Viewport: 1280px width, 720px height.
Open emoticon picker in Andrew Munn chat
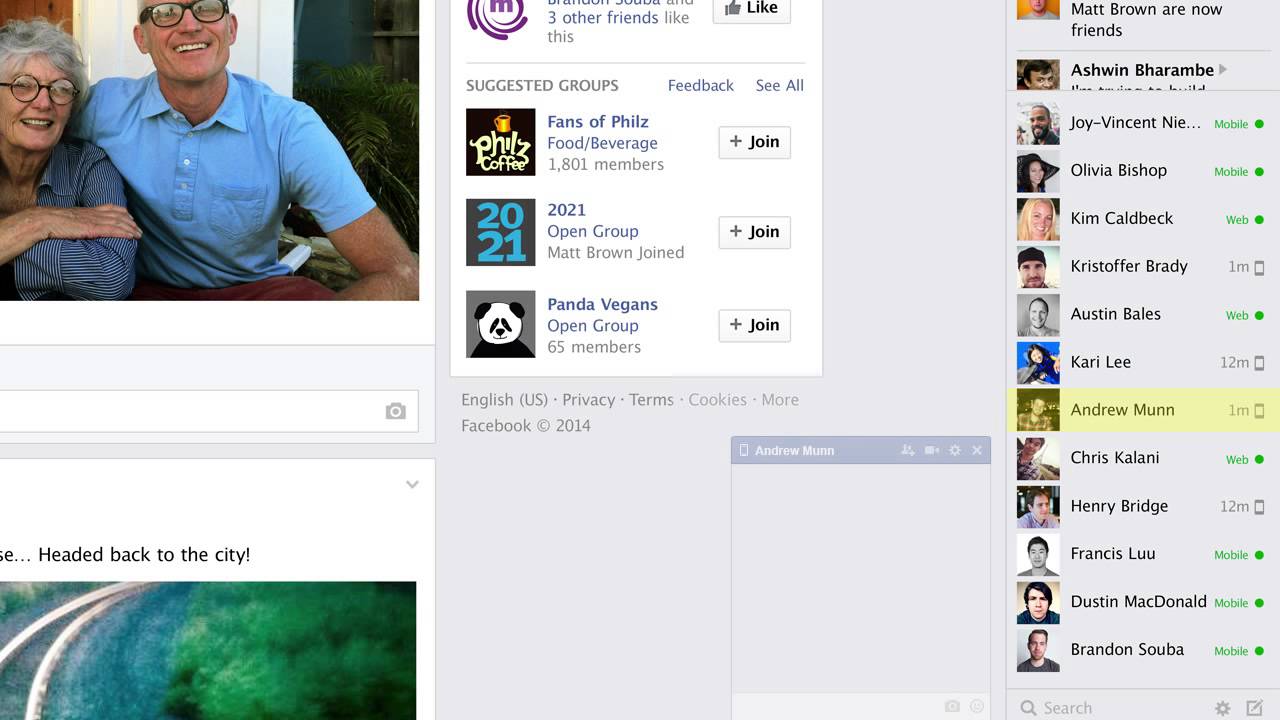[x=977, y=706]
